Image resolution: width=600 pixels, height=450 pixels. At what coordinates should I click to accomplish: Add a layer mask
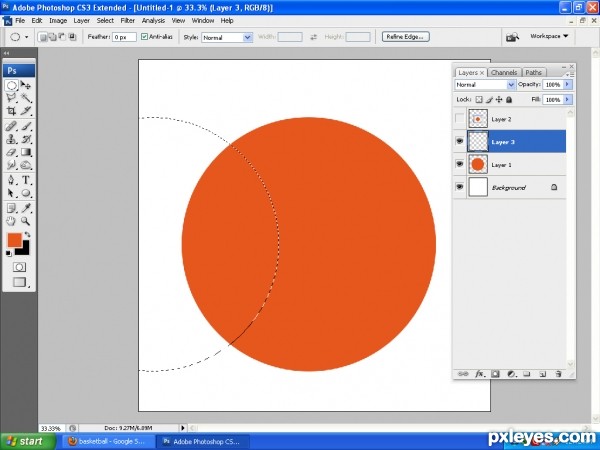pyautogui.click(x=495, y=374)
